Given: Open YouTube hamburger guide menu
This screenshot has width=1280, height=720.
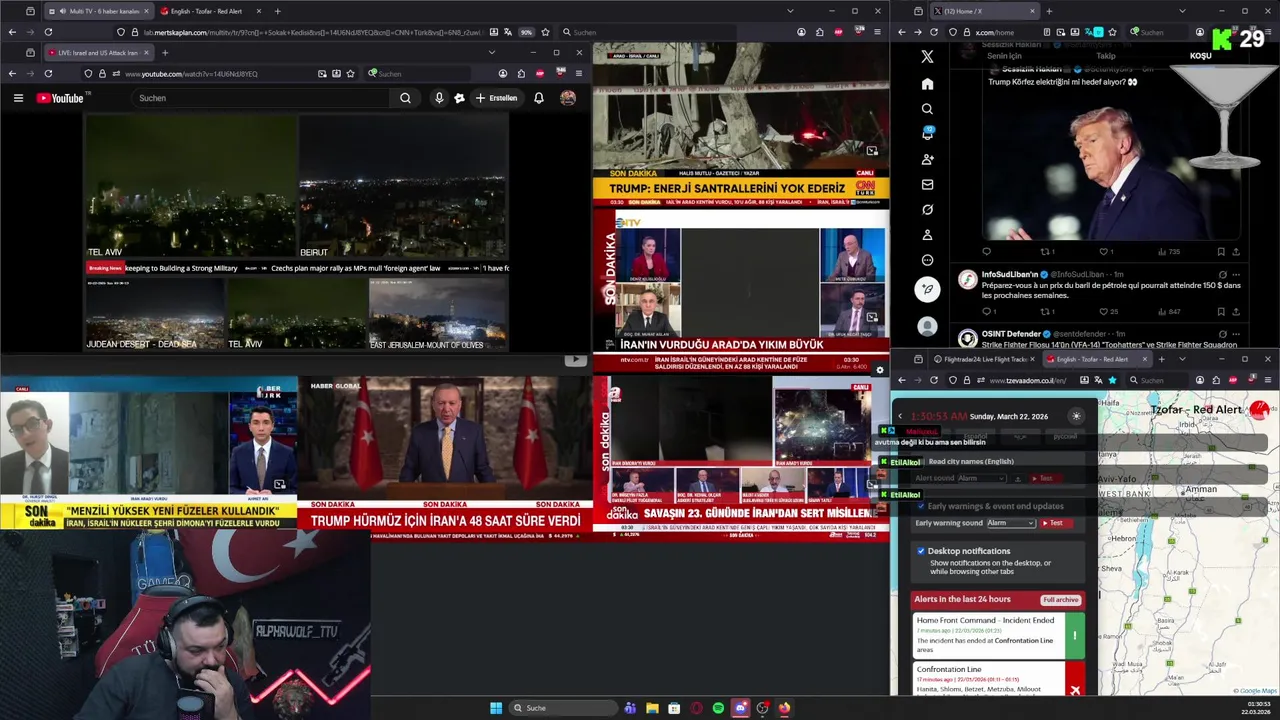Looking at the screenshot, I should click(18, 98).
